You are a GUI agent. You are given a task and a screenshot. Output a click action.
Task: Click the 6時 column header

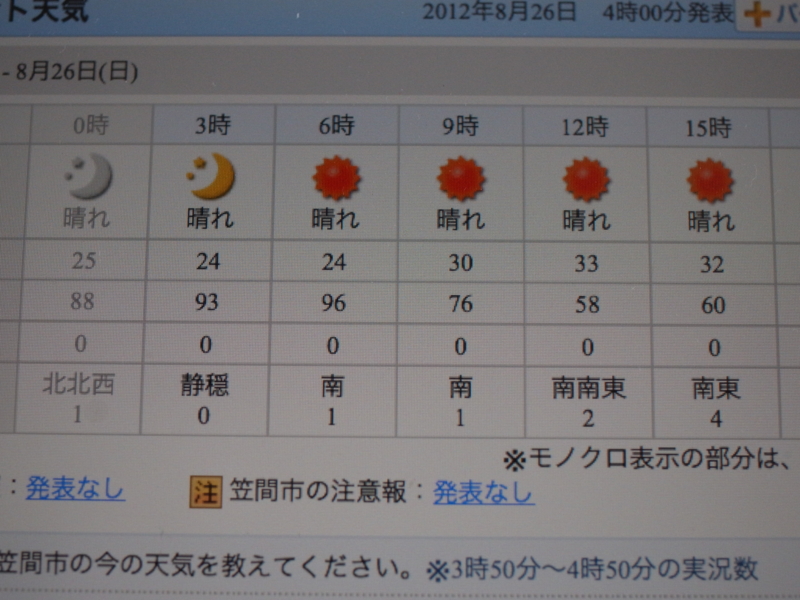[x=337, y=126]
